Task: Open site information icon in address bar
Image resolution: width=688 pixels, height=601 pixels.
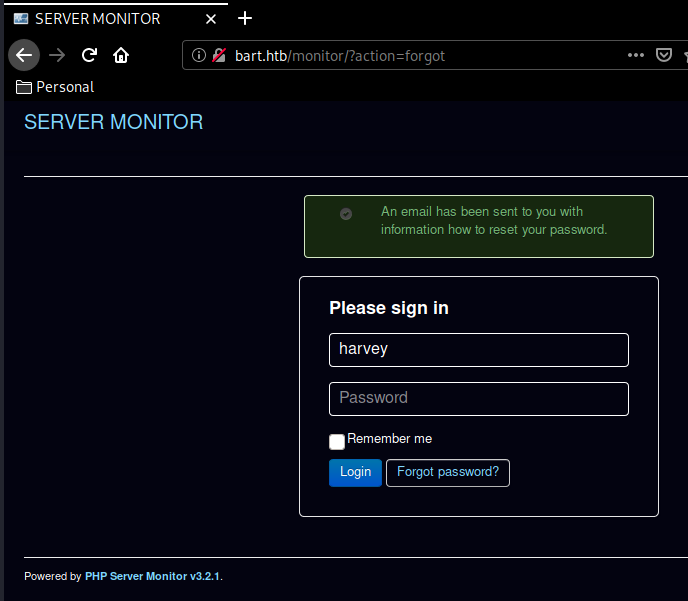Action: pos(199,56)
